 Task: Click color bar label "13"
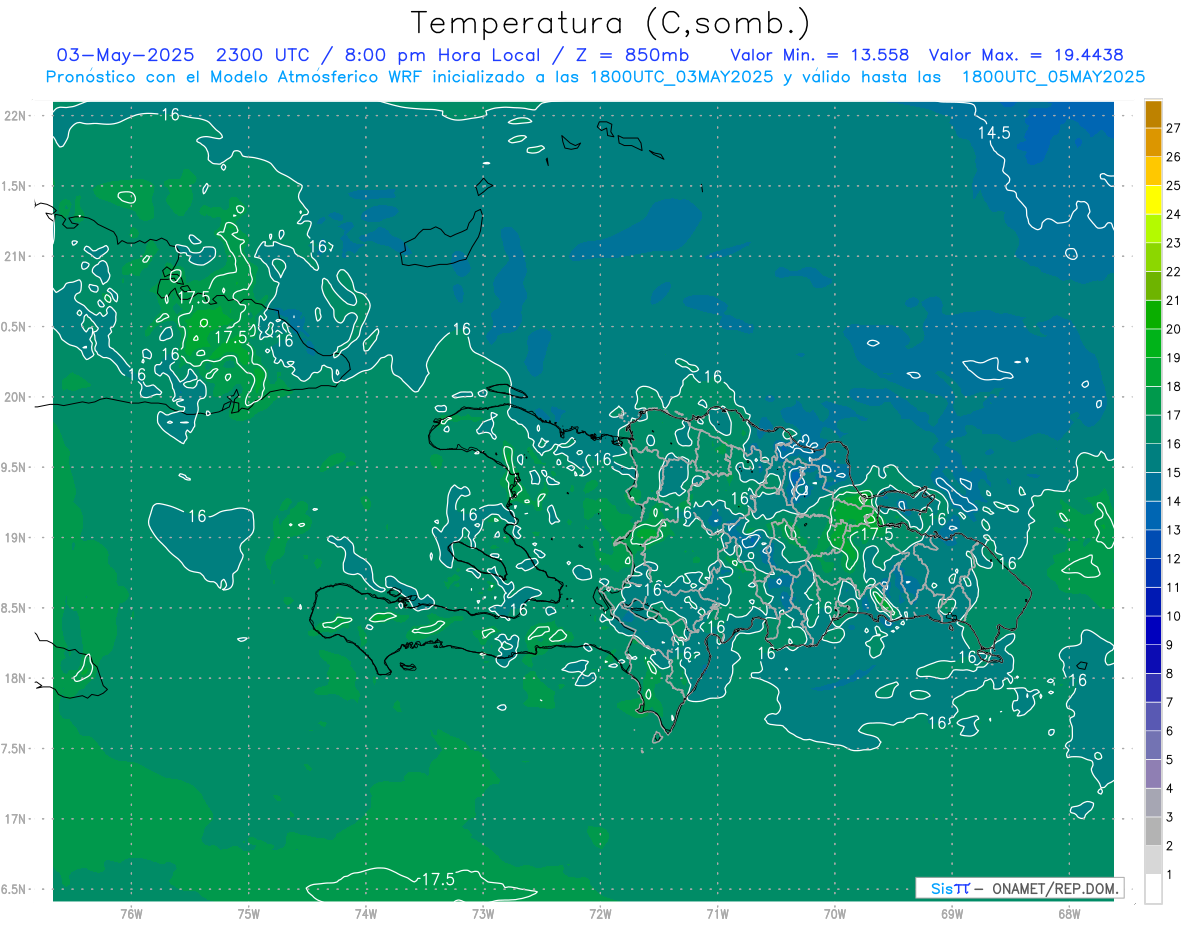click(1174, 530)
